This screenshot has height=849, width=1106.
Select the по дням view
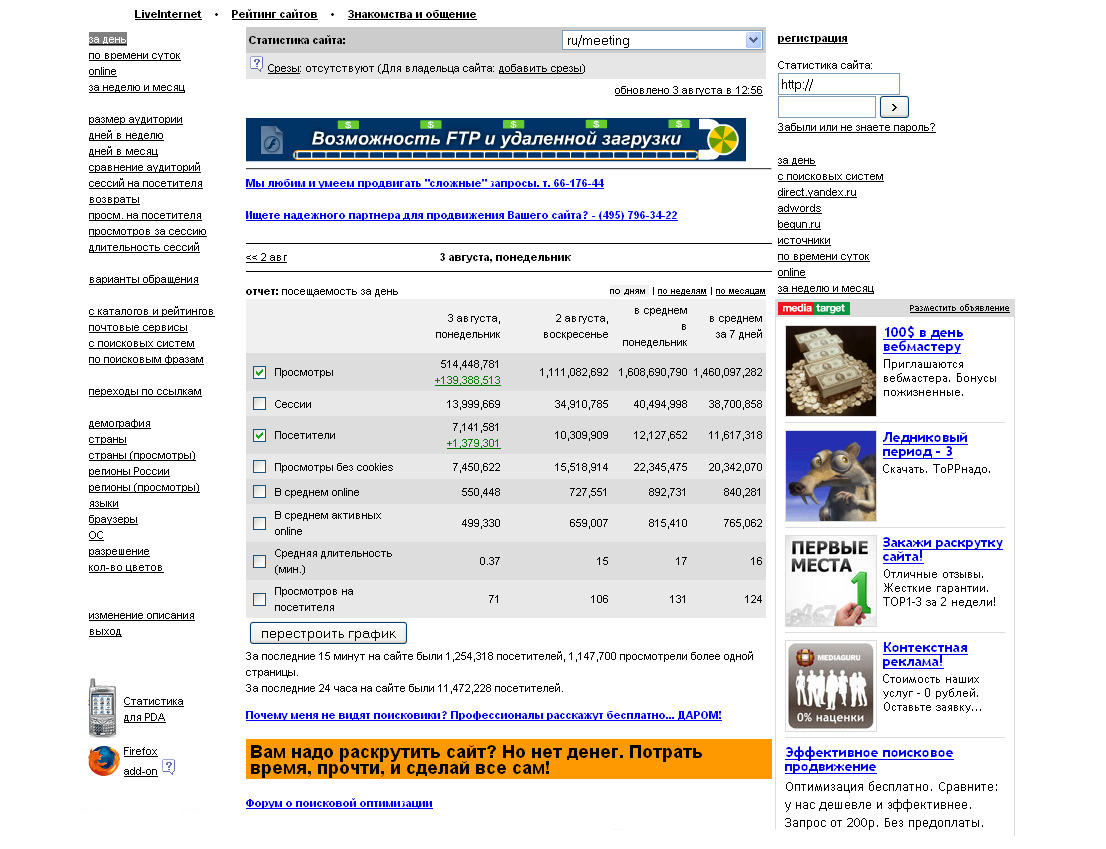[x=627, y=291]
